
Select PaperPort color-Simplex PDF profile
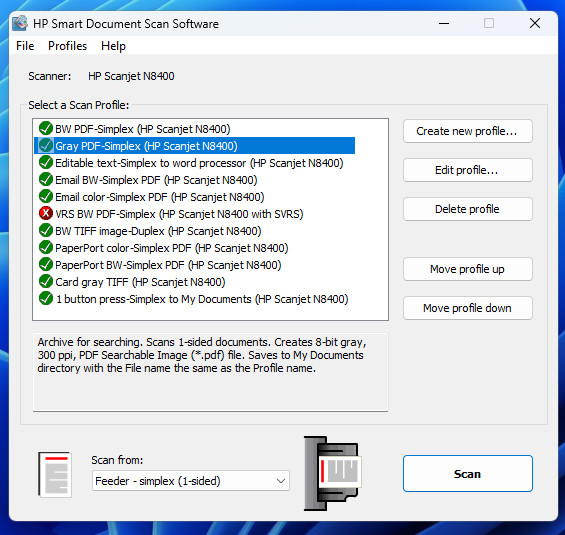172,248
